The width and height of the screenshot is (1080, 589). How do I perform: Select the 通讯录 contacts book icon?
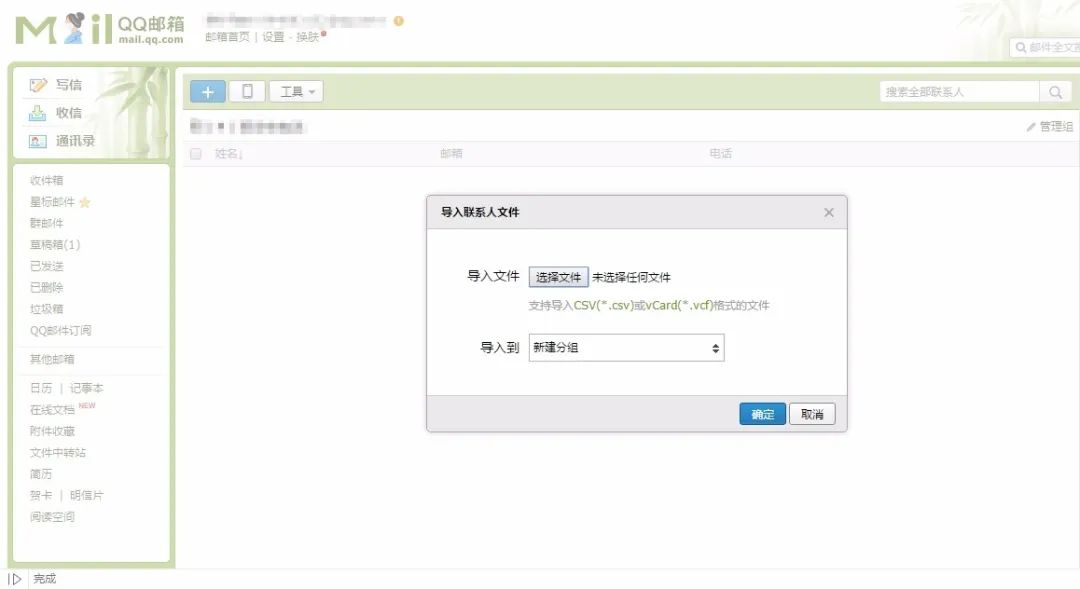[x=36, y=140]
